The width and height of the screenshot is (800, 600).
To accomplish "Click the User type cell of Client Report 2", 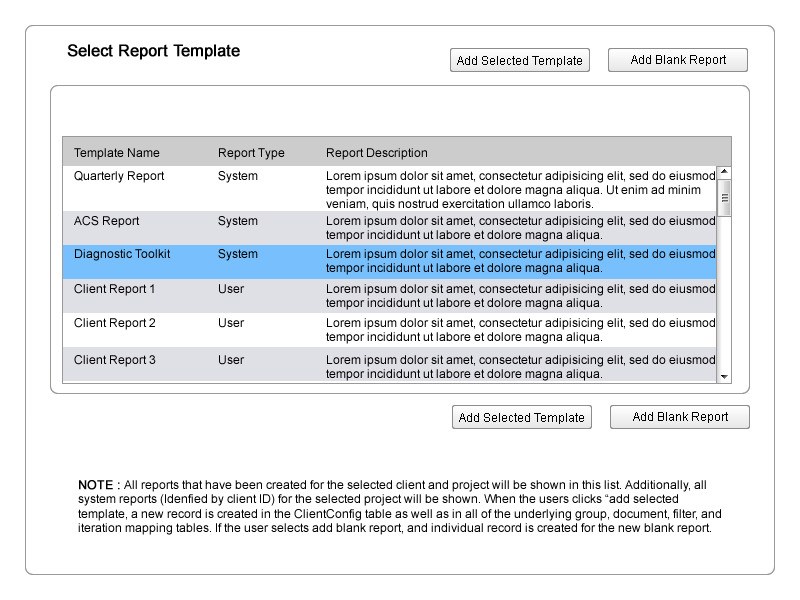I will tap(231, 323).
